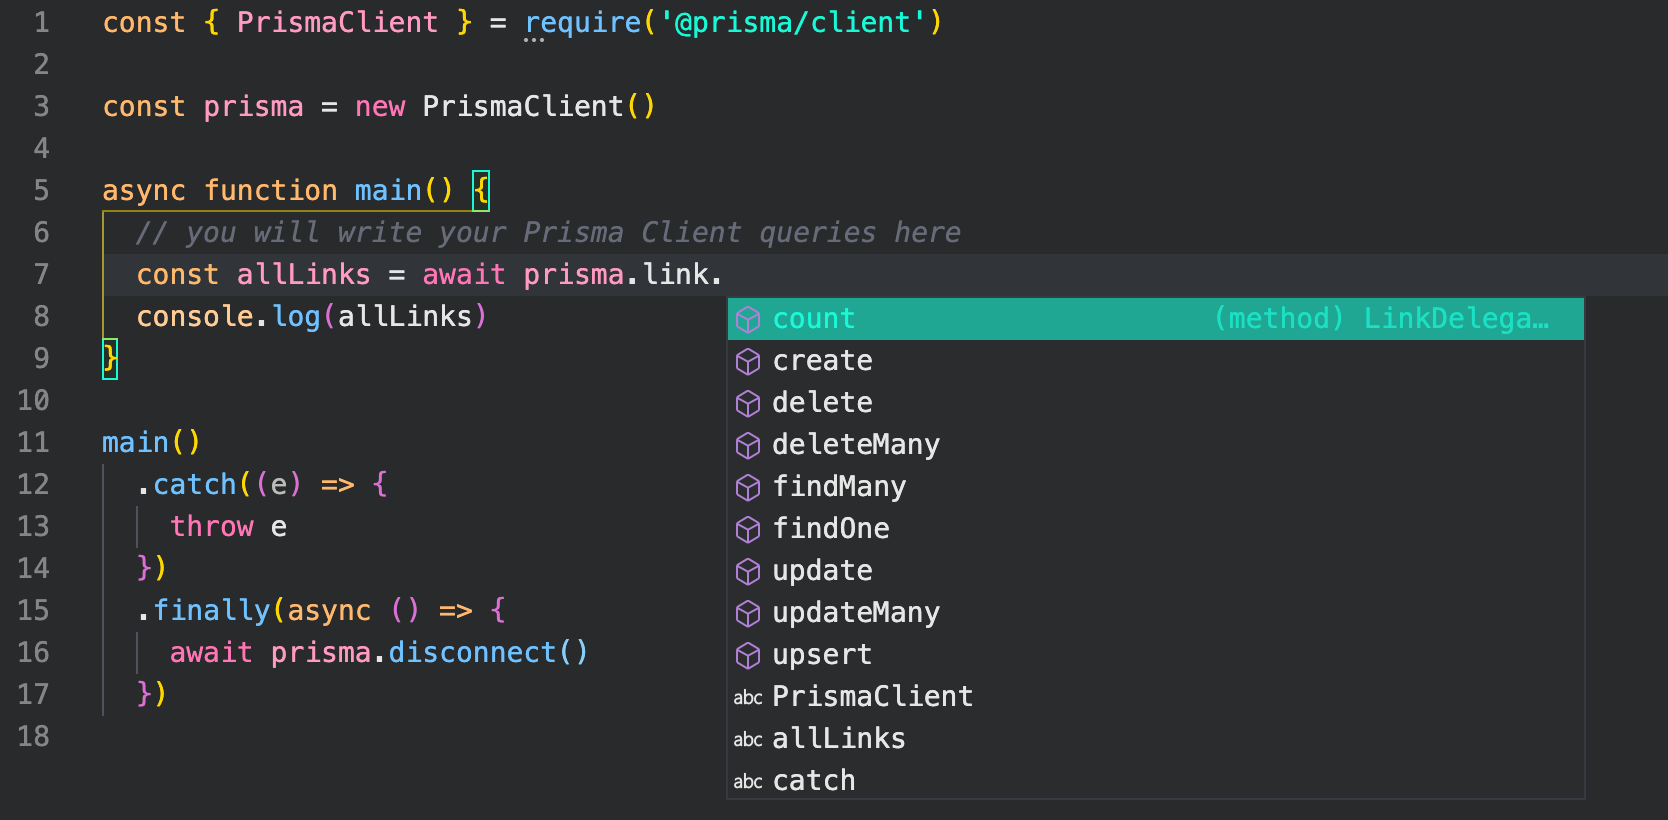Select the catch word suggestion
This screenshot has height=820, width=1668.
(x=1156, y=781)
